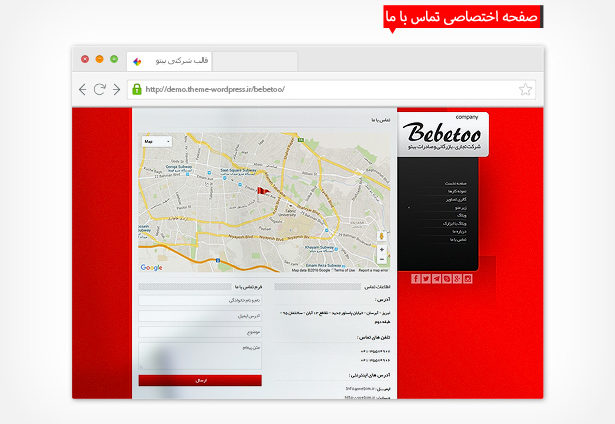Click the address bar URL
This screenshot has height=424, width=615.
tap(215, 89)
